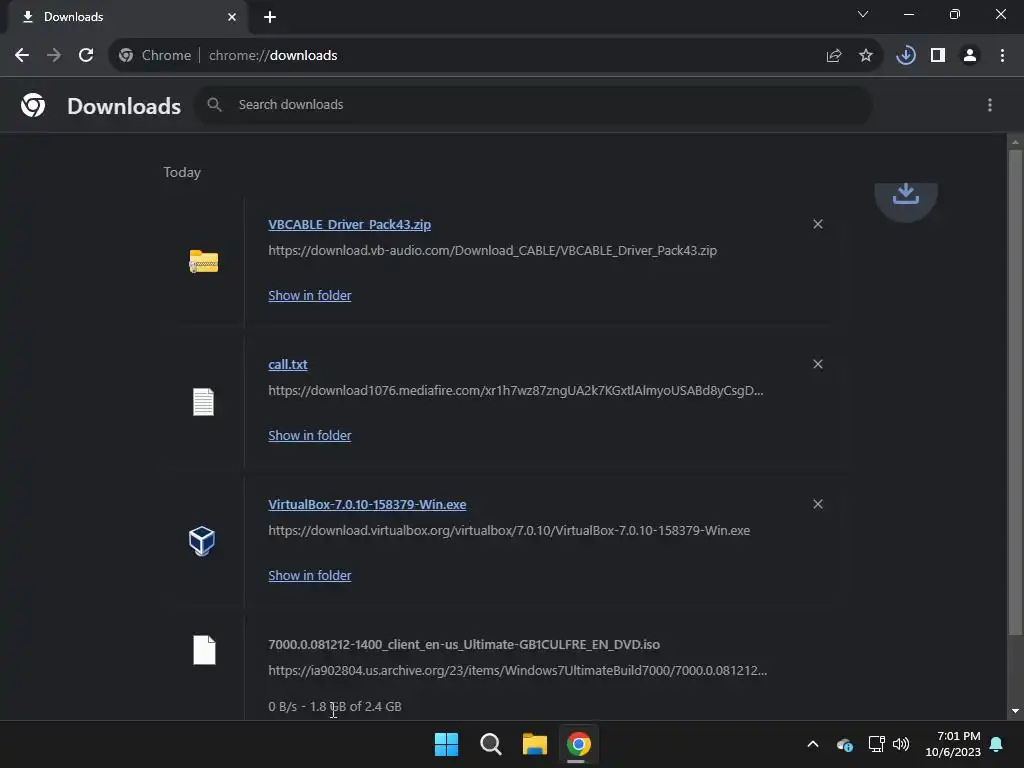This screenshot has width=1024, height=768.
Task: Focus the Search downloads field
Action: coord(533,104)
